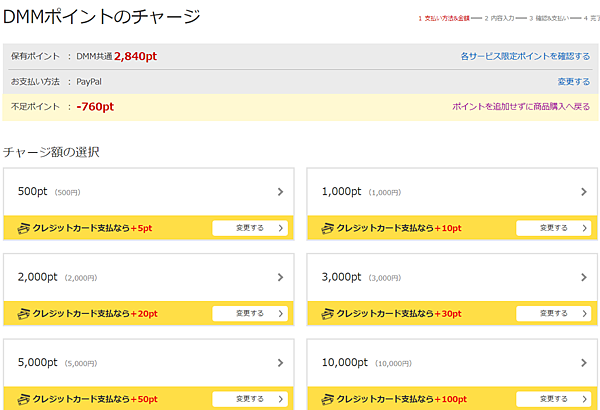
Task: Click クレジットカード支払なら+10pt bonus text
Action: coord(399,228)
